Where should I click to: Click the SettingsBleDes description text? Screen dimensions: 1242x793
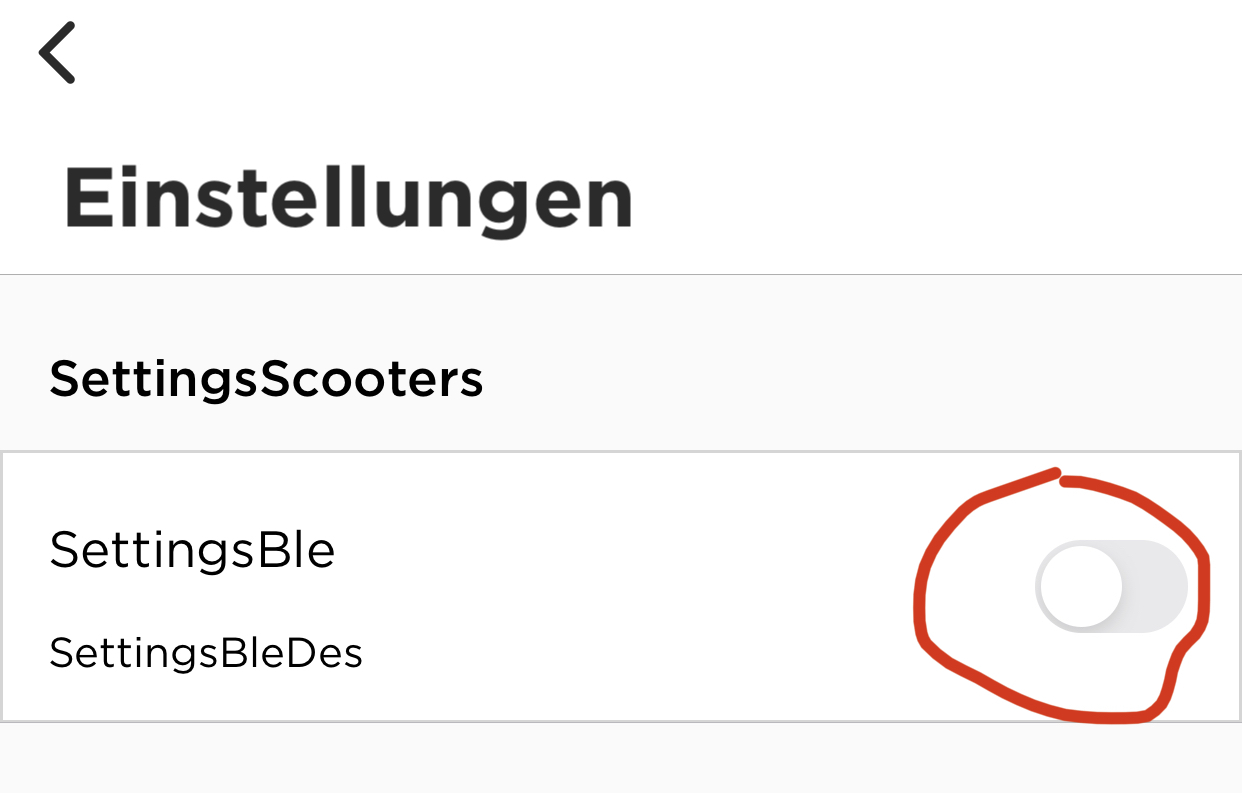click(205, 653)
